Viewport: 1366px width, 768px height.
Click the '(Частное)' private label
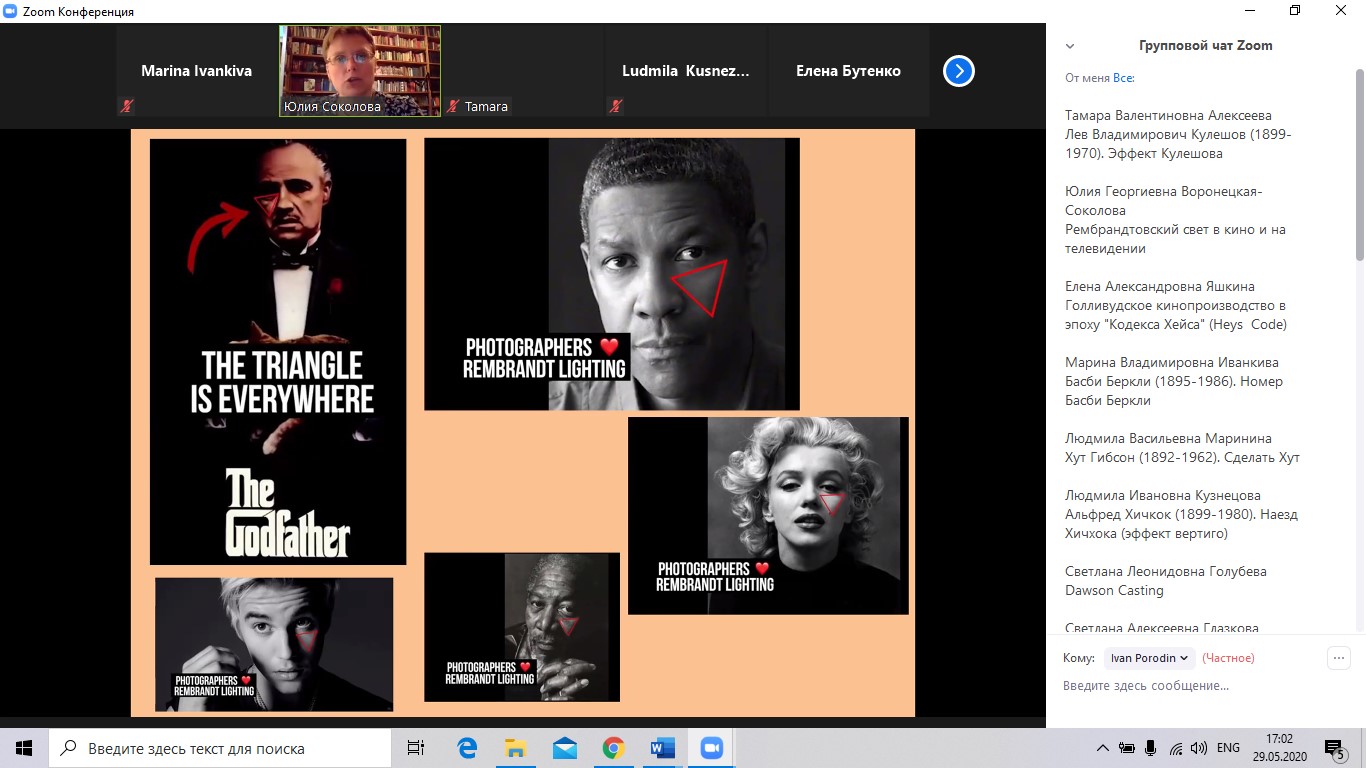(x=1228, y=658)
